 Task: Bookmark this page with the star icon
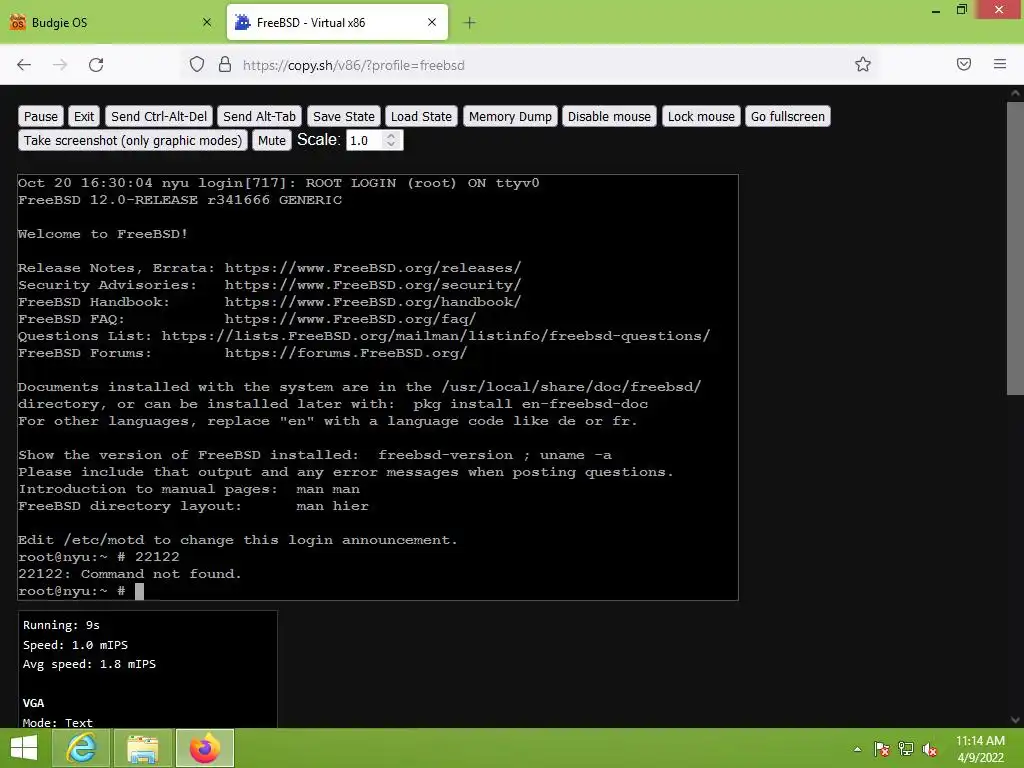(863, 64)
